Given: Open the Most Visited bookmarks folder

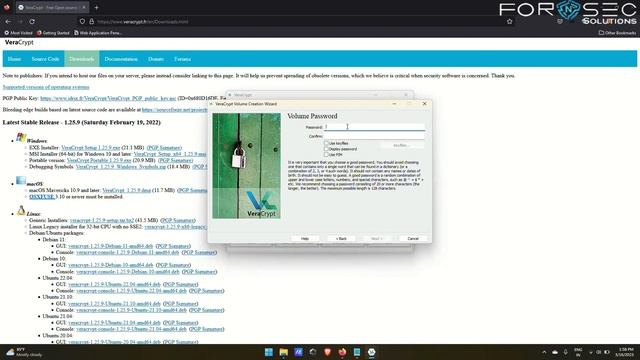Looking at the screenshot, I should (x=18, y=33).
